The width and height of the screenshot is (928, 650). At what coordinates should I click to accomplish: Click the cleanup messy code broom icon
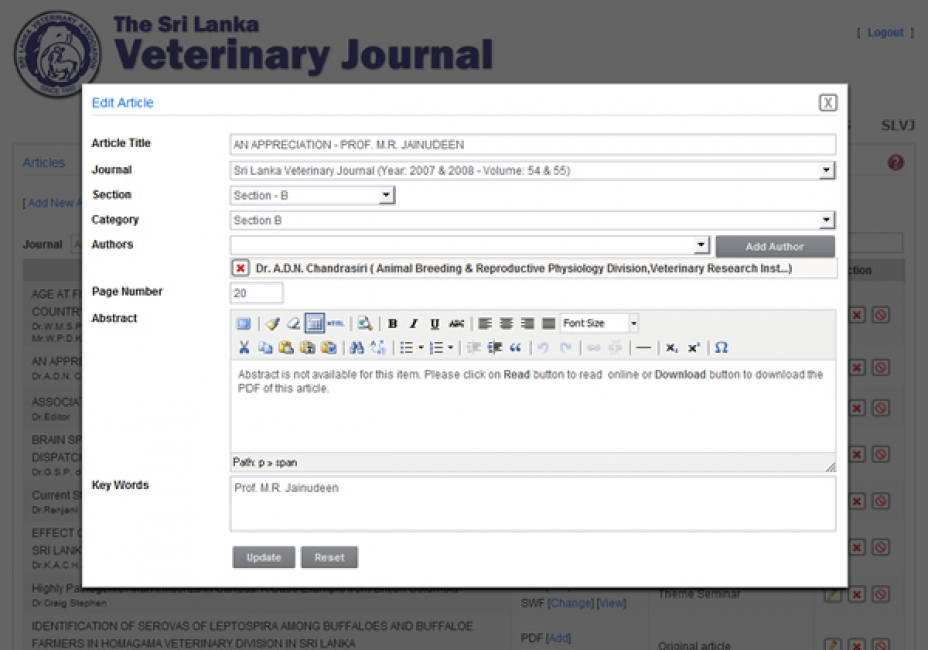click(273, 323)
